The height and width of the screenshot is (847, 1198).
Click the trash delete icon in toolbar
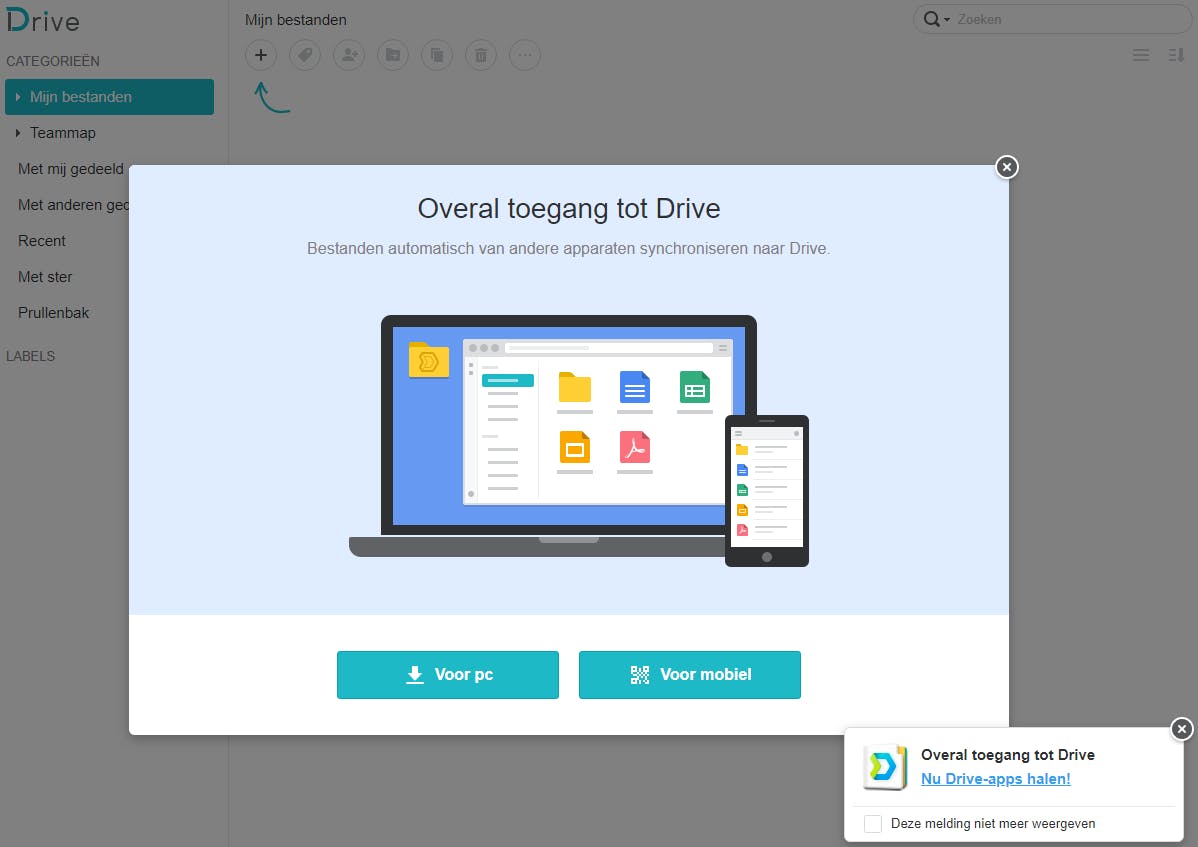click(481, 55)
